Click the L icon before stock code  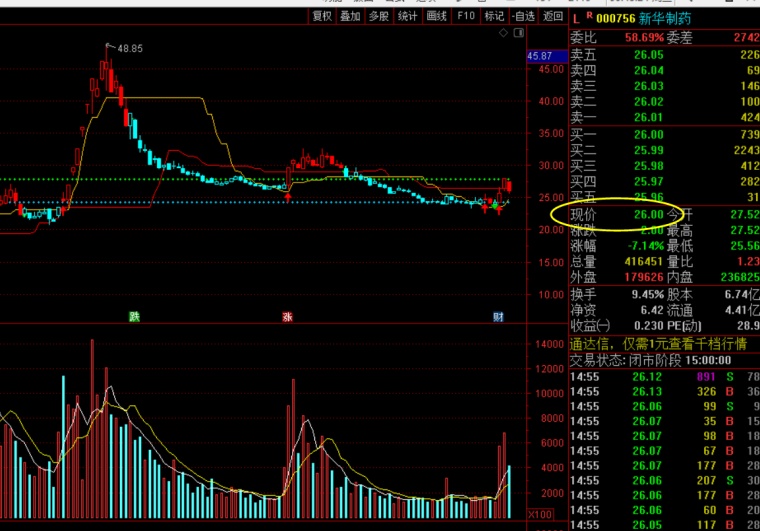tap(576, 17)
